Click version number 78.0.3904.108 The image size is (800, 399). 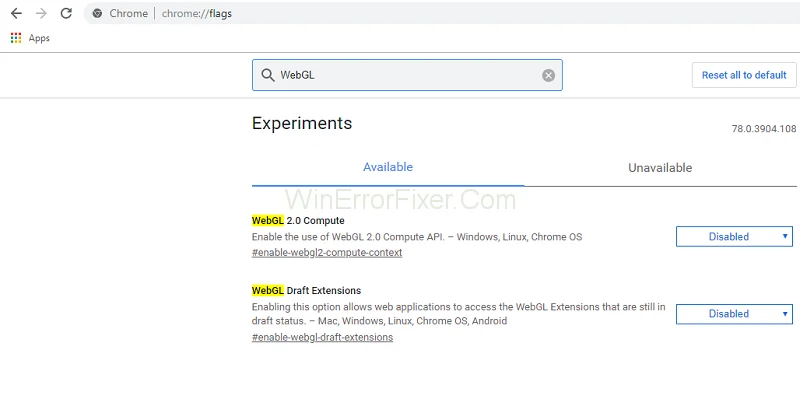click(x=764, y=129)
